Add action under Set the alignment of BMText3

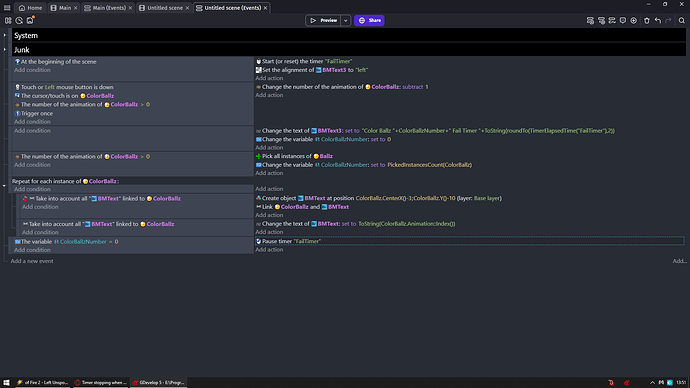(269, 78)
